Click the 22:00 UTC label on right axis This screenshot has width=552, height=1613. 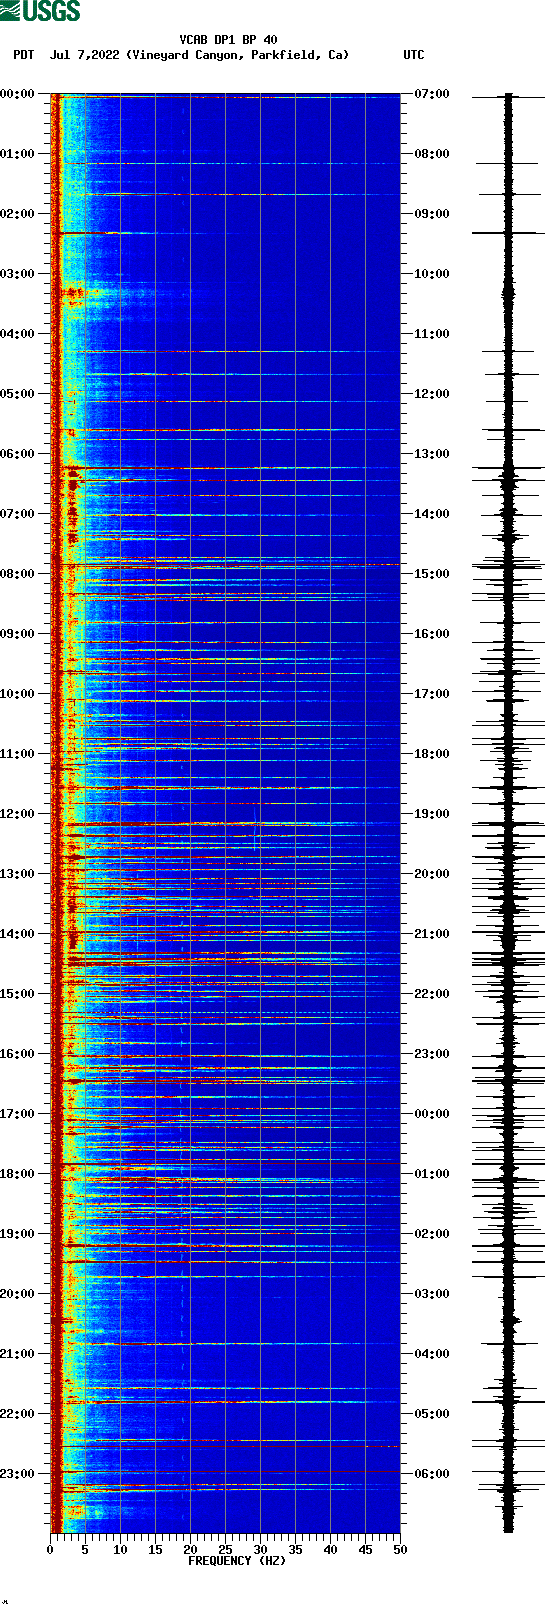click(x=432, y=994)
